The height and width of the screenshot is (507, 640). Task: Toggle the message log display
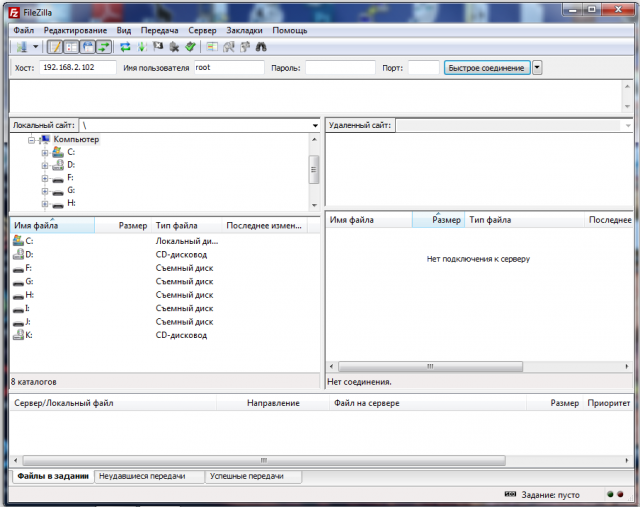tap(55, 47)
